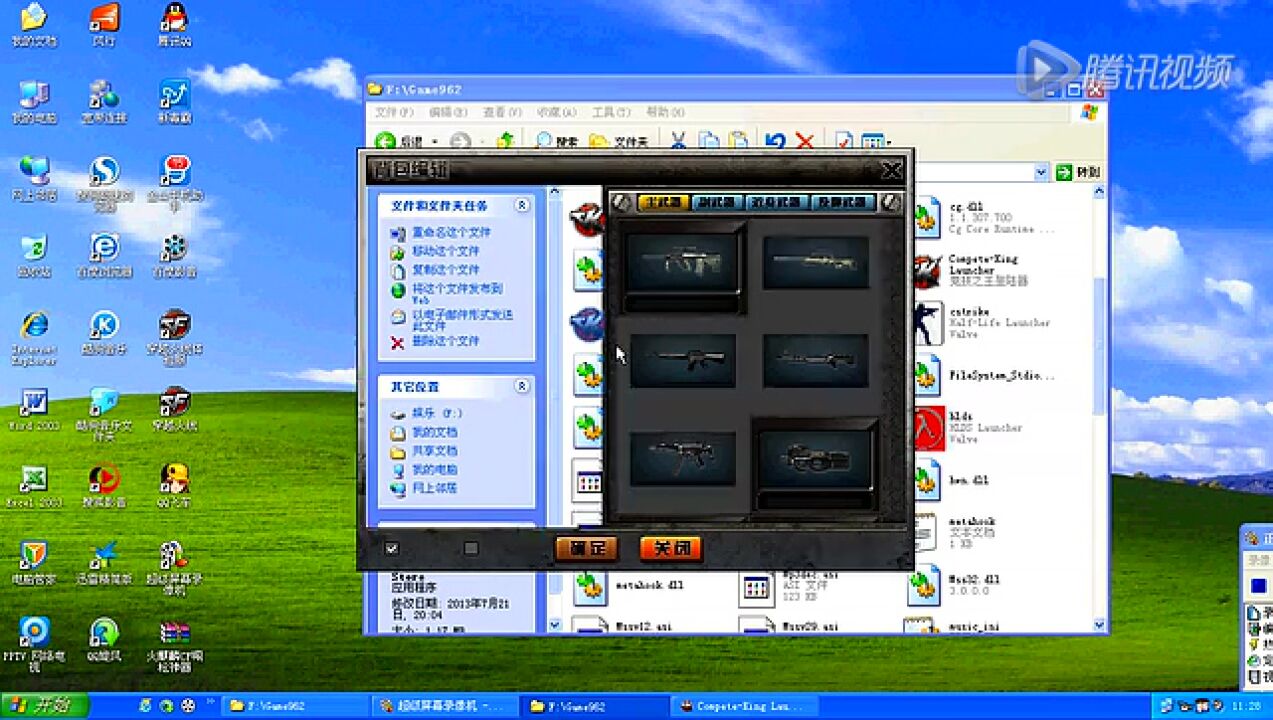Select the highlighted bullpup rifle thumbnail
Image resolution: width=1273 pixels, height=720 pixels.
click(683, 264)
